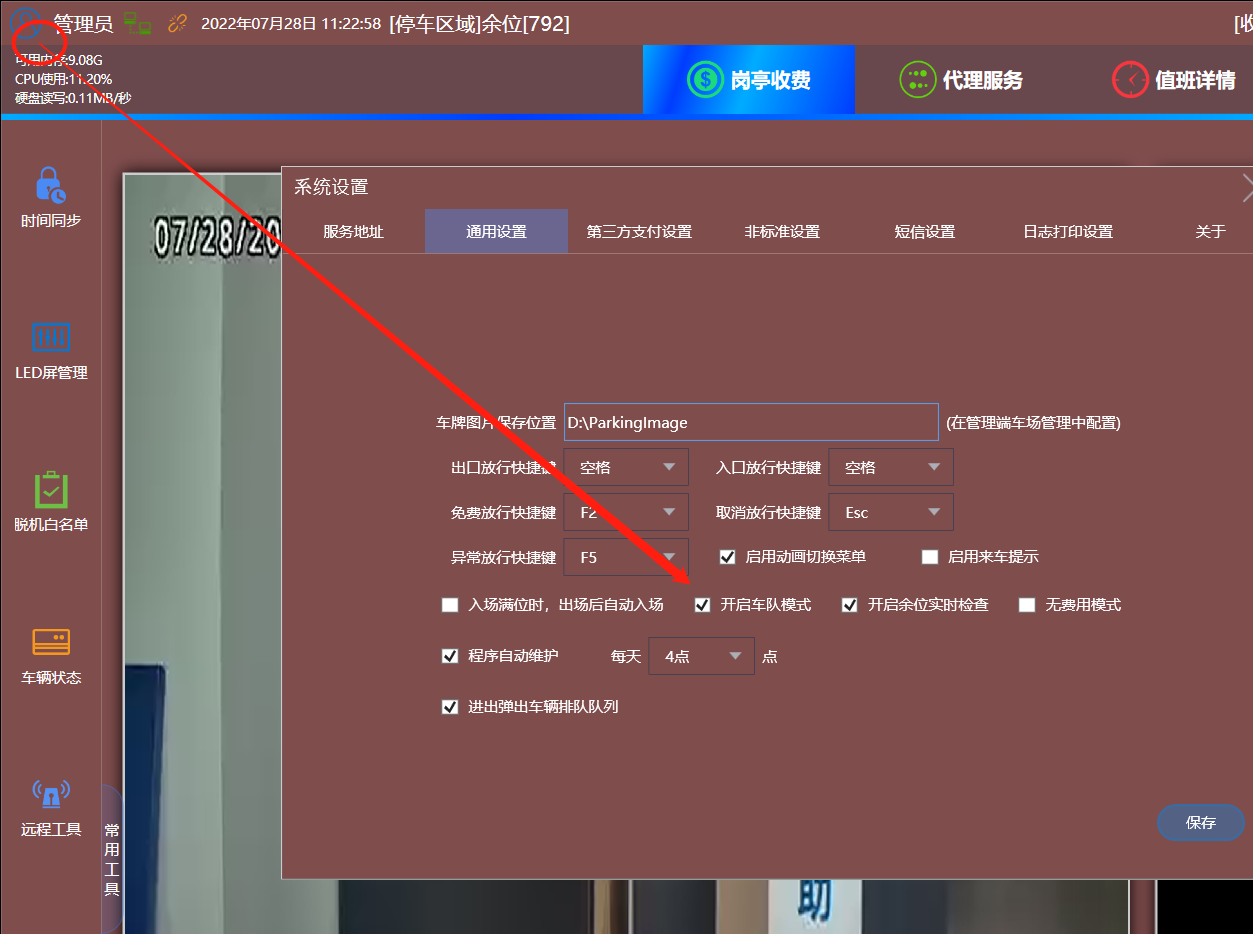1253x934 pixels.
Task: Expand the 入口放行快捷键 dropdown
Action: tap(891, 467)
